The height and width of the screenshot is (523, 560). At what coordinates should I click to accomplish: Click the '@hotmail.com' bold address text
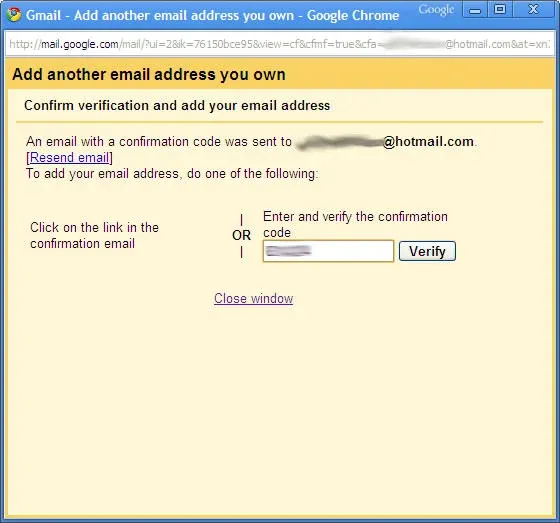(428, 141)
